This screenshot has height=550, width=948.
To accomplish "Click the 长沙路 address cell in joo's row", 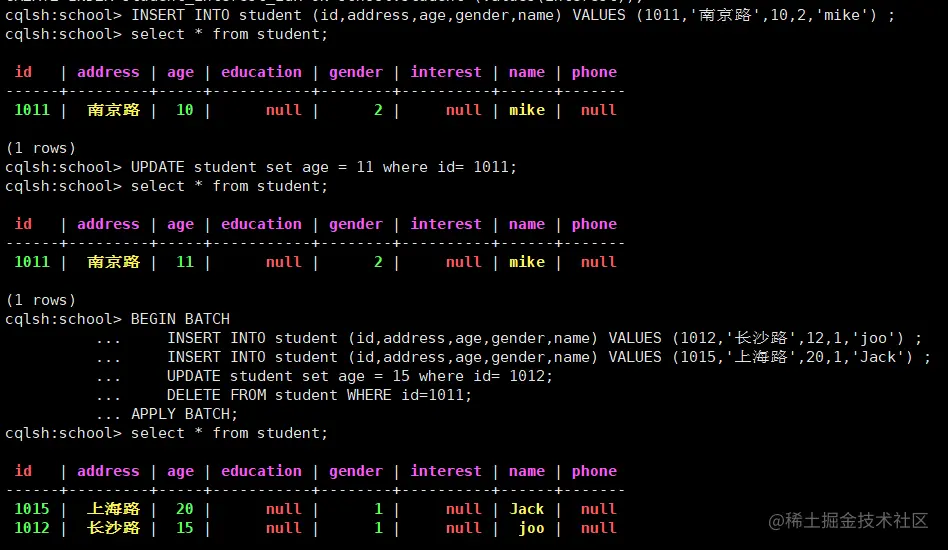I will pos(114,528).
